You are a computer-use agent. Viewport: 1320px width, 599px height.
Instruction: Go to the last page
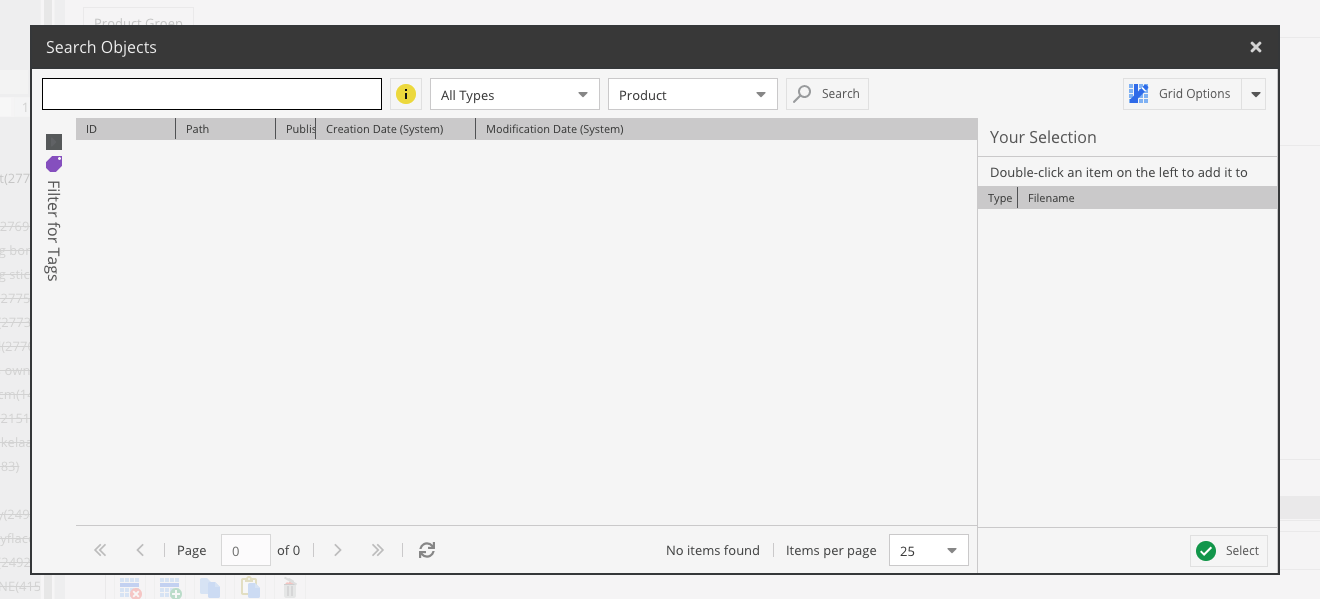(x=377, y=550)
